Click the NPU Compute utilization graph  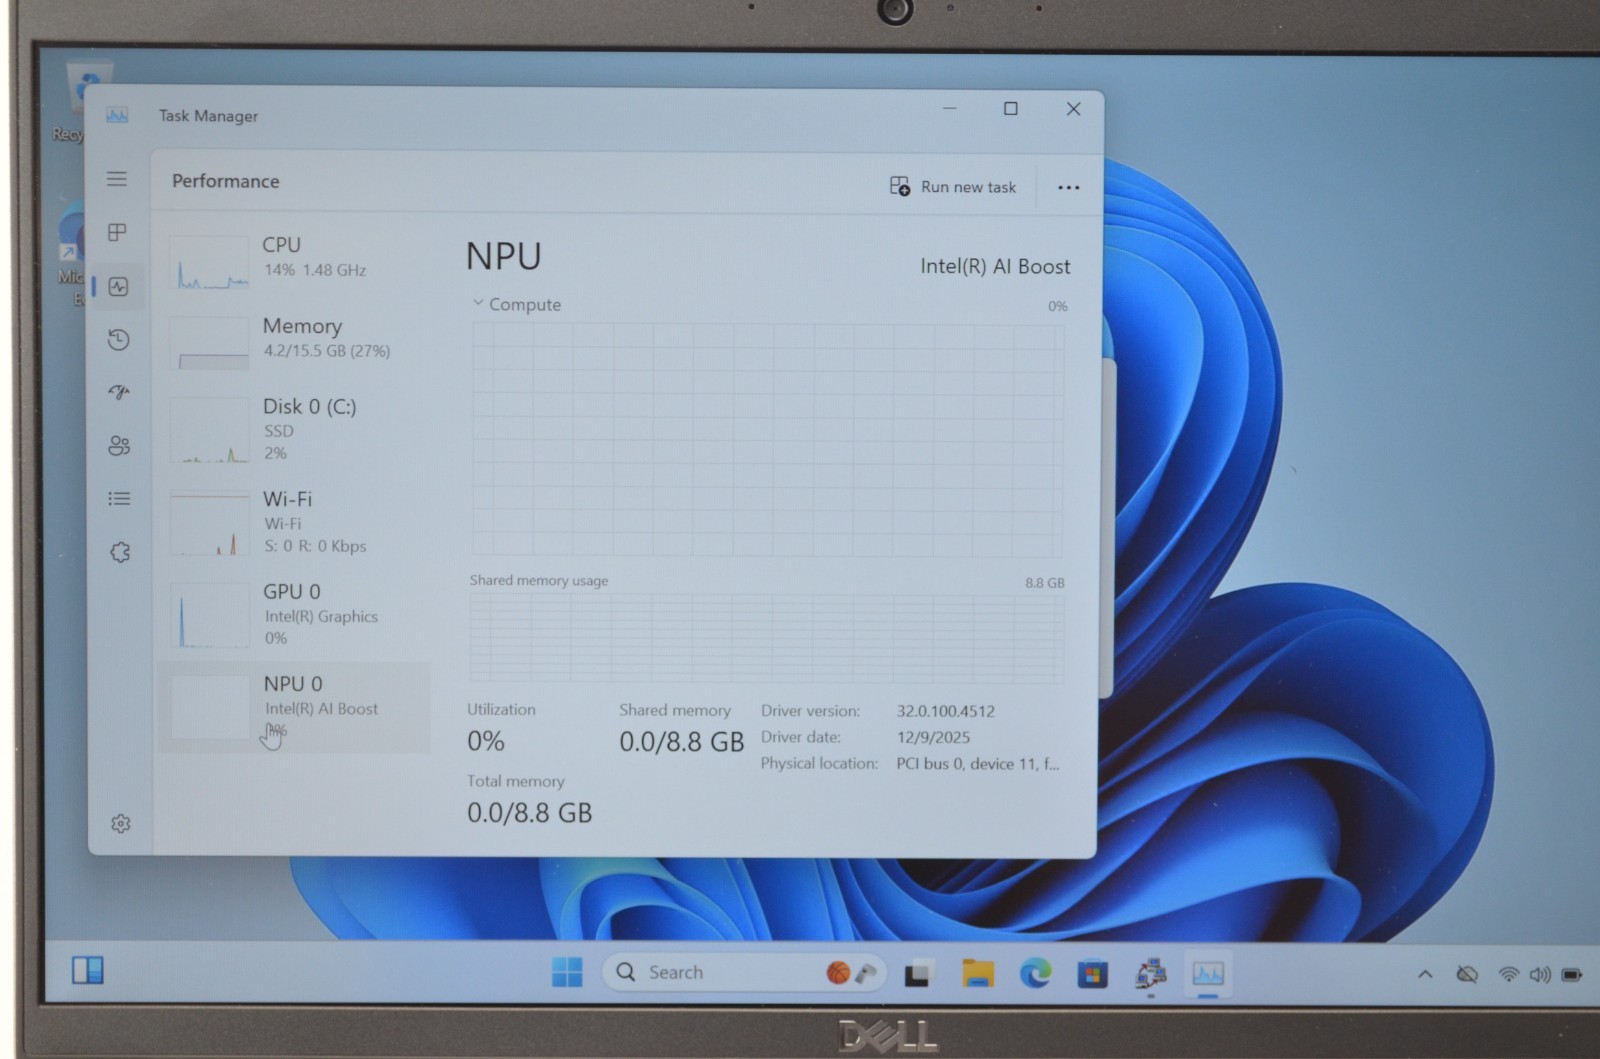767,438
